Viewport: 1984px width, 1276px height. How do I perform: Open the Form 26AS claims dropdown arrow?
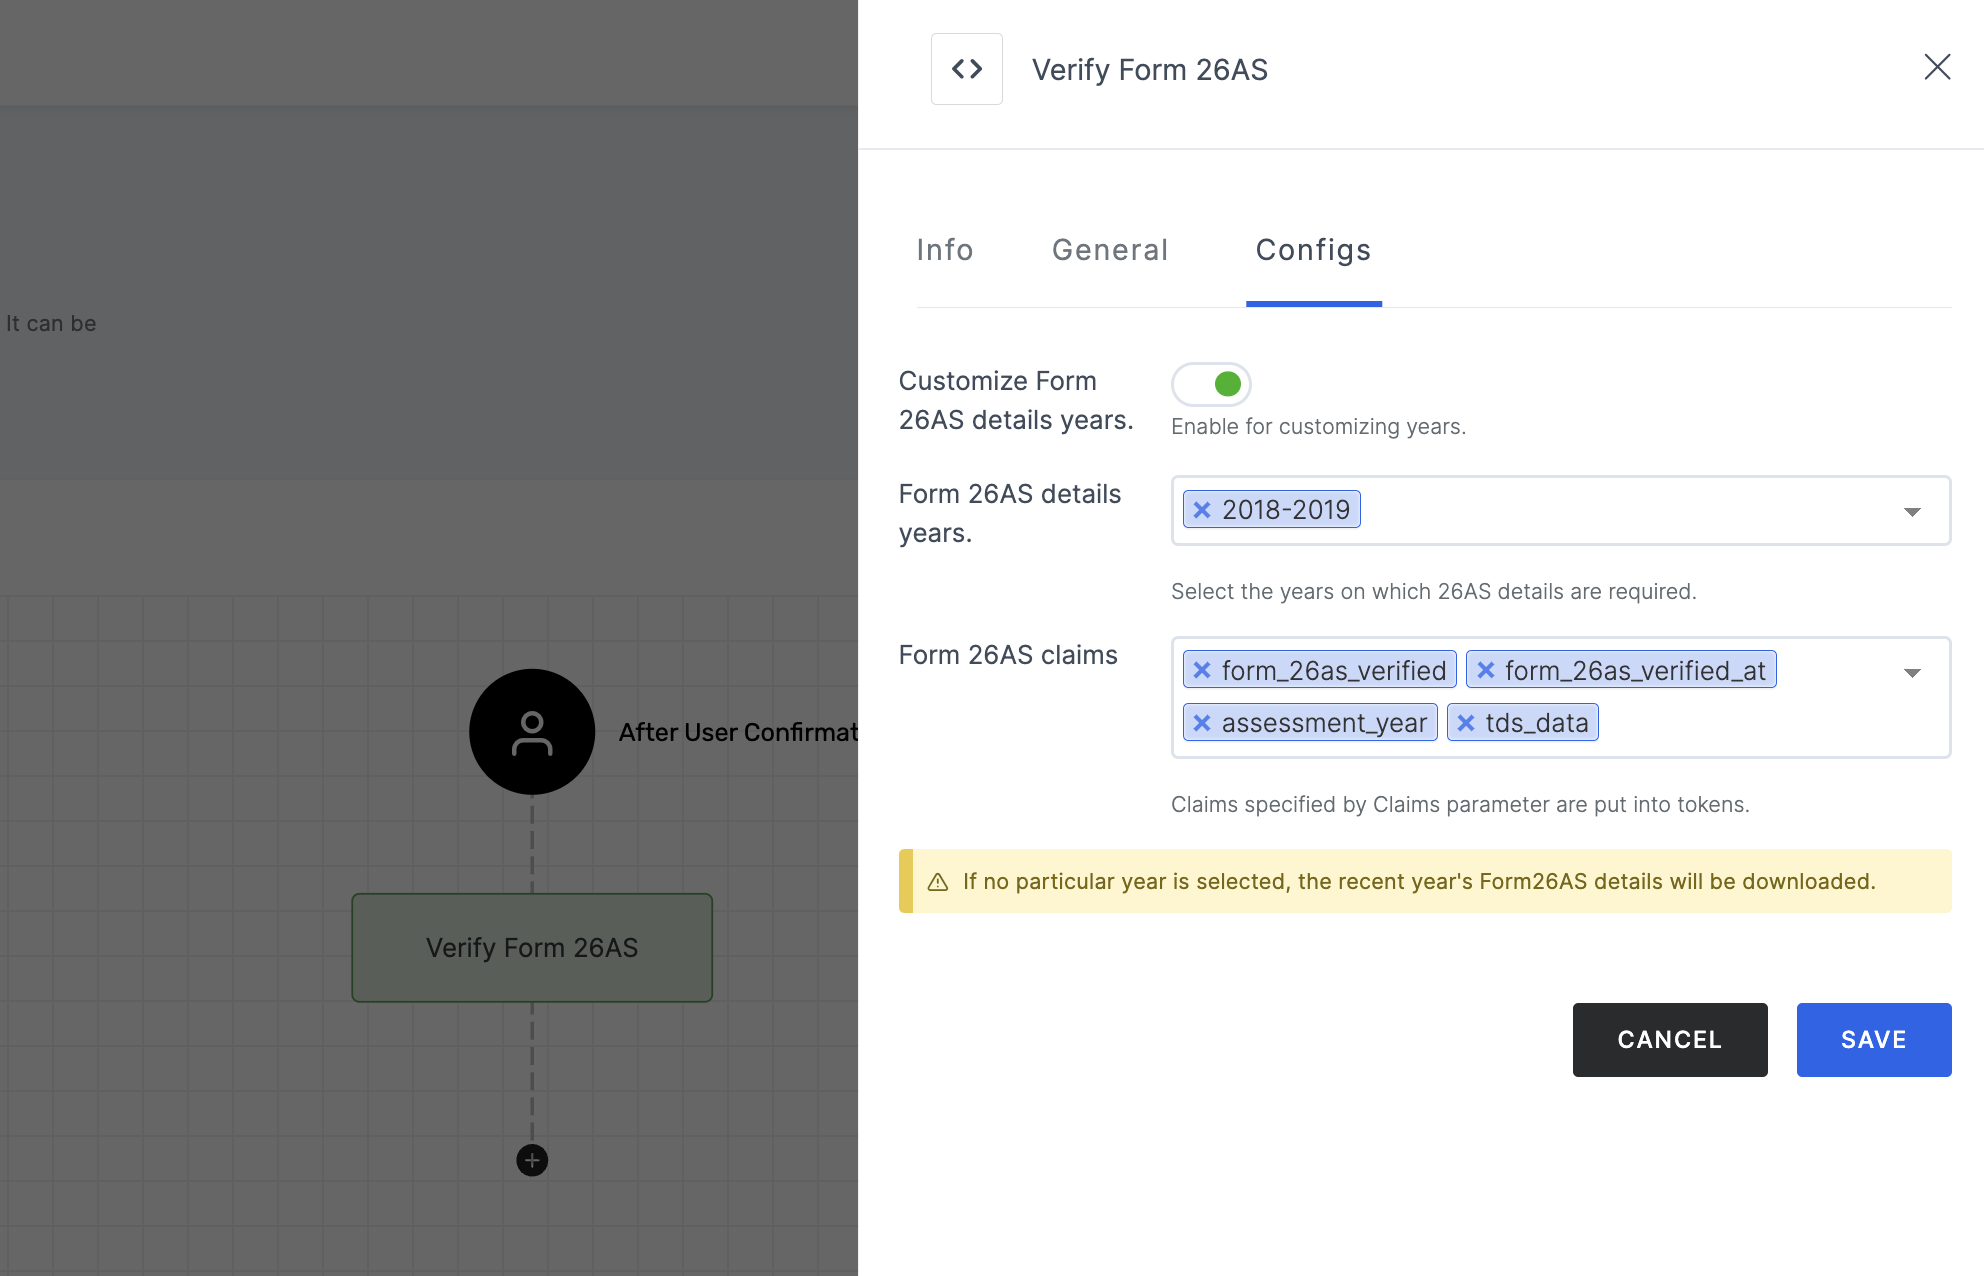tap(1912, 672)
